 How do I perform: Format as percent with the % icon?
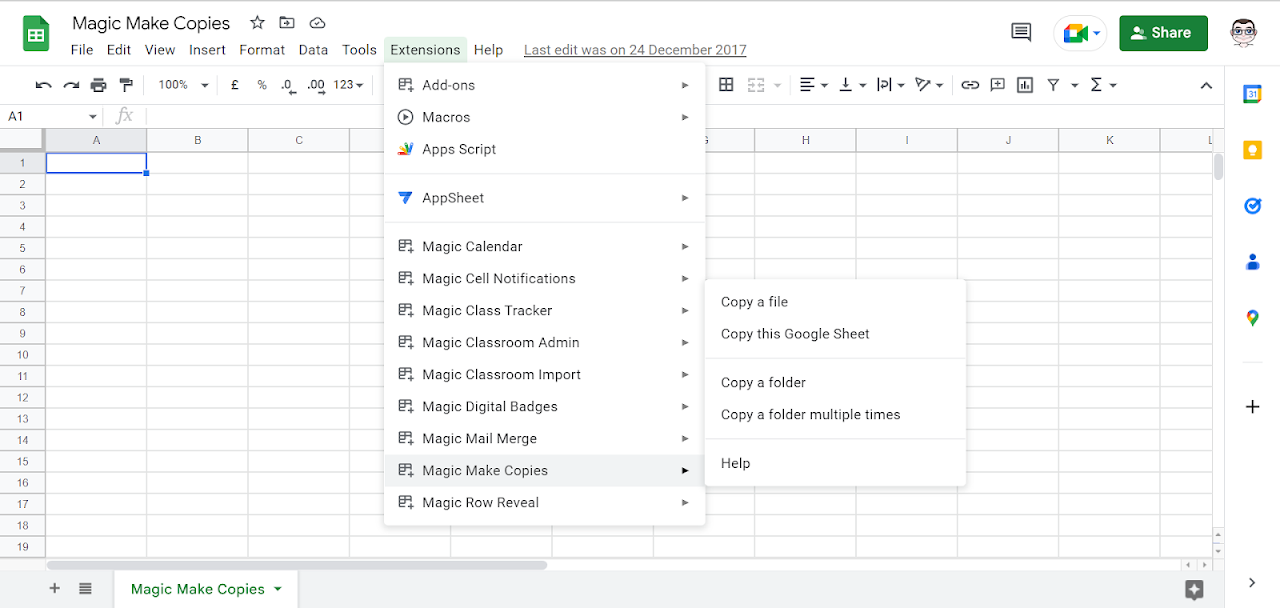pos(262,85)
